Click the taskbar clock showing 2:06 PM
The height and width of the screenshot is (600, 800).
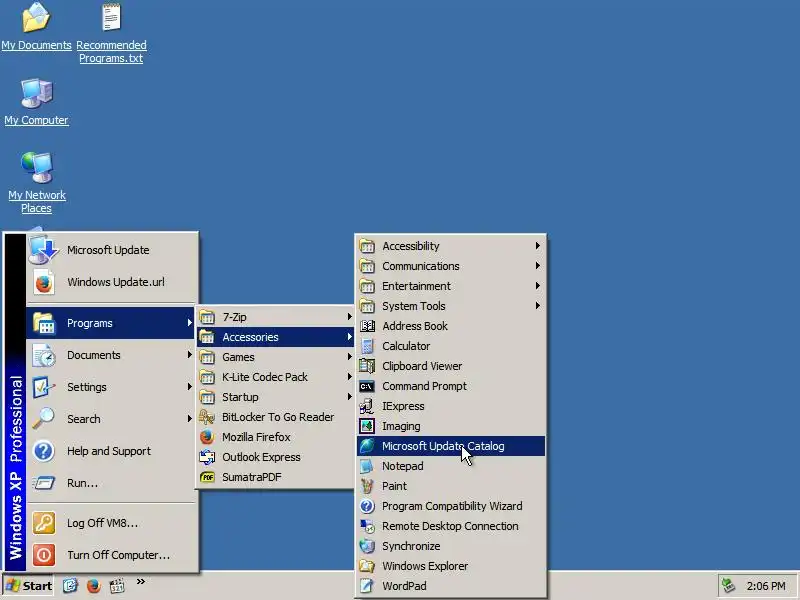pos(766,586)
